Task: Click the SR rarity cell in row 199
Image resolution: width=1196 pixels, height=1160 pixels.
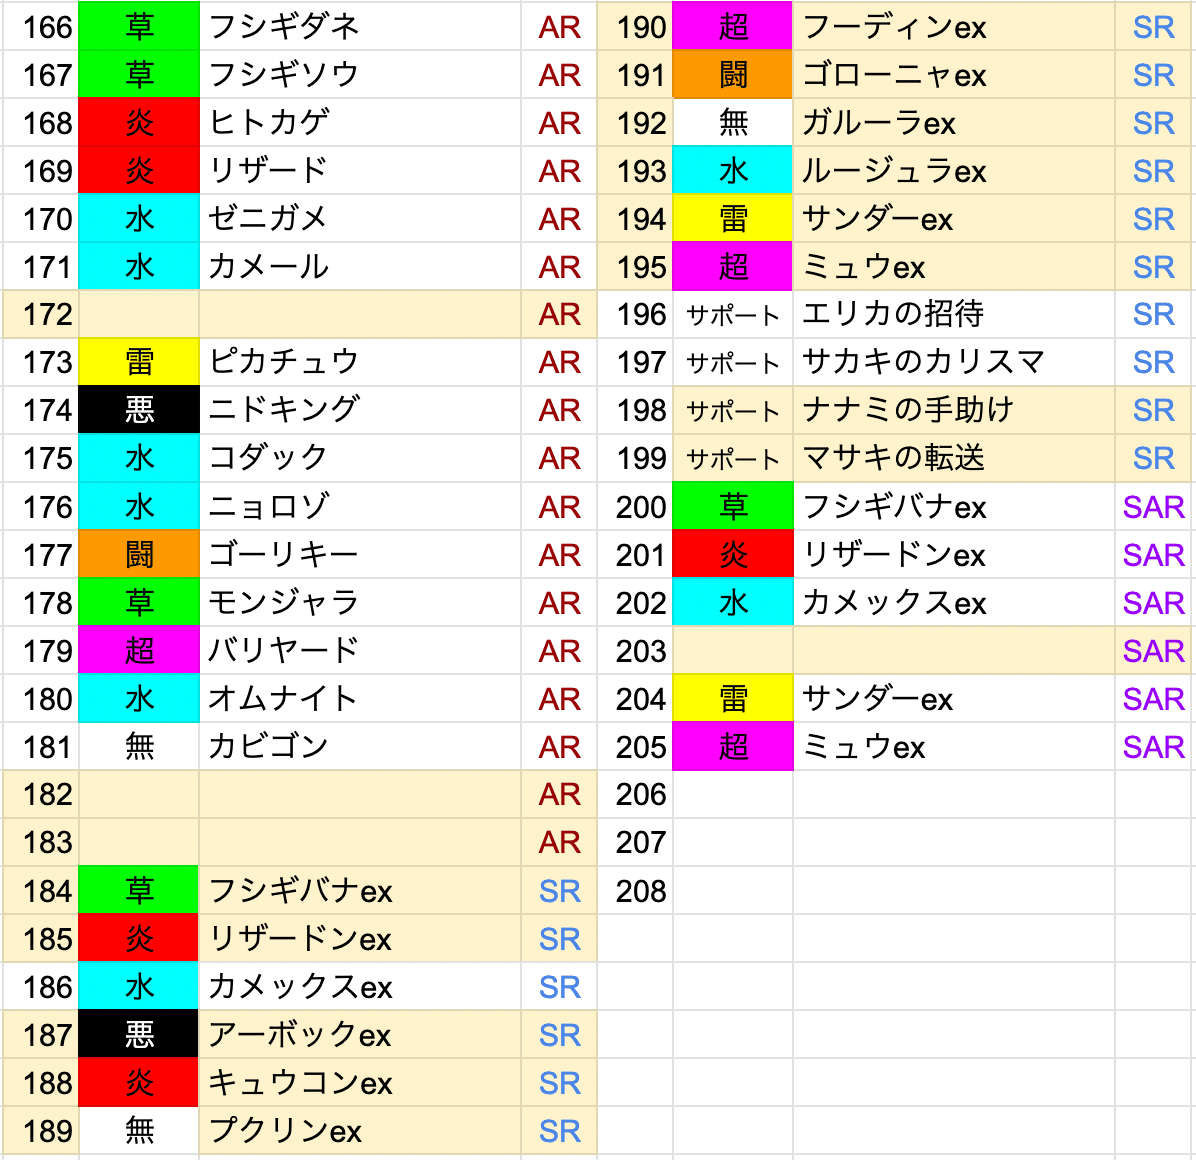Action: 1153,458
